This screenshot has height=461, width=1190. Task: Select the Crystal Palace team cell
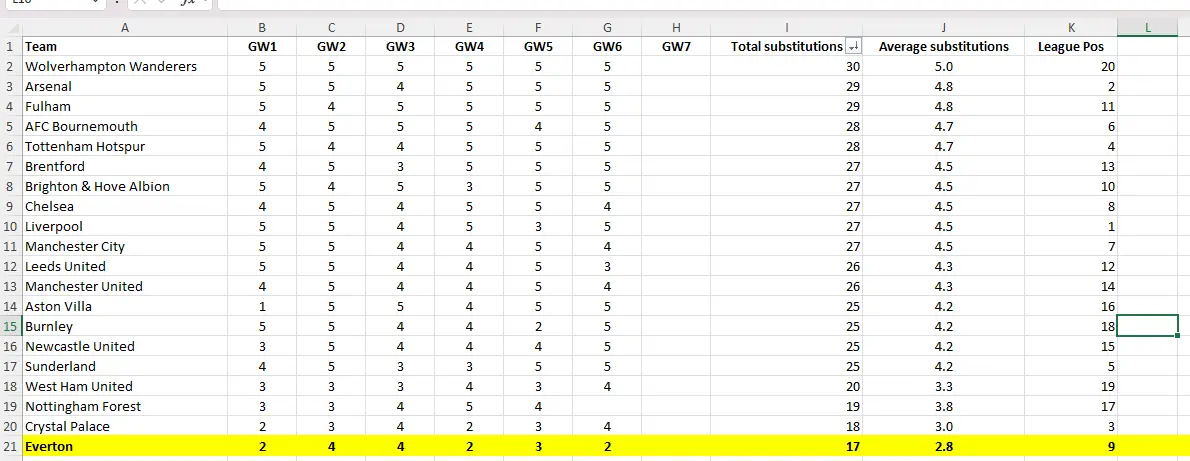point(125,426)
